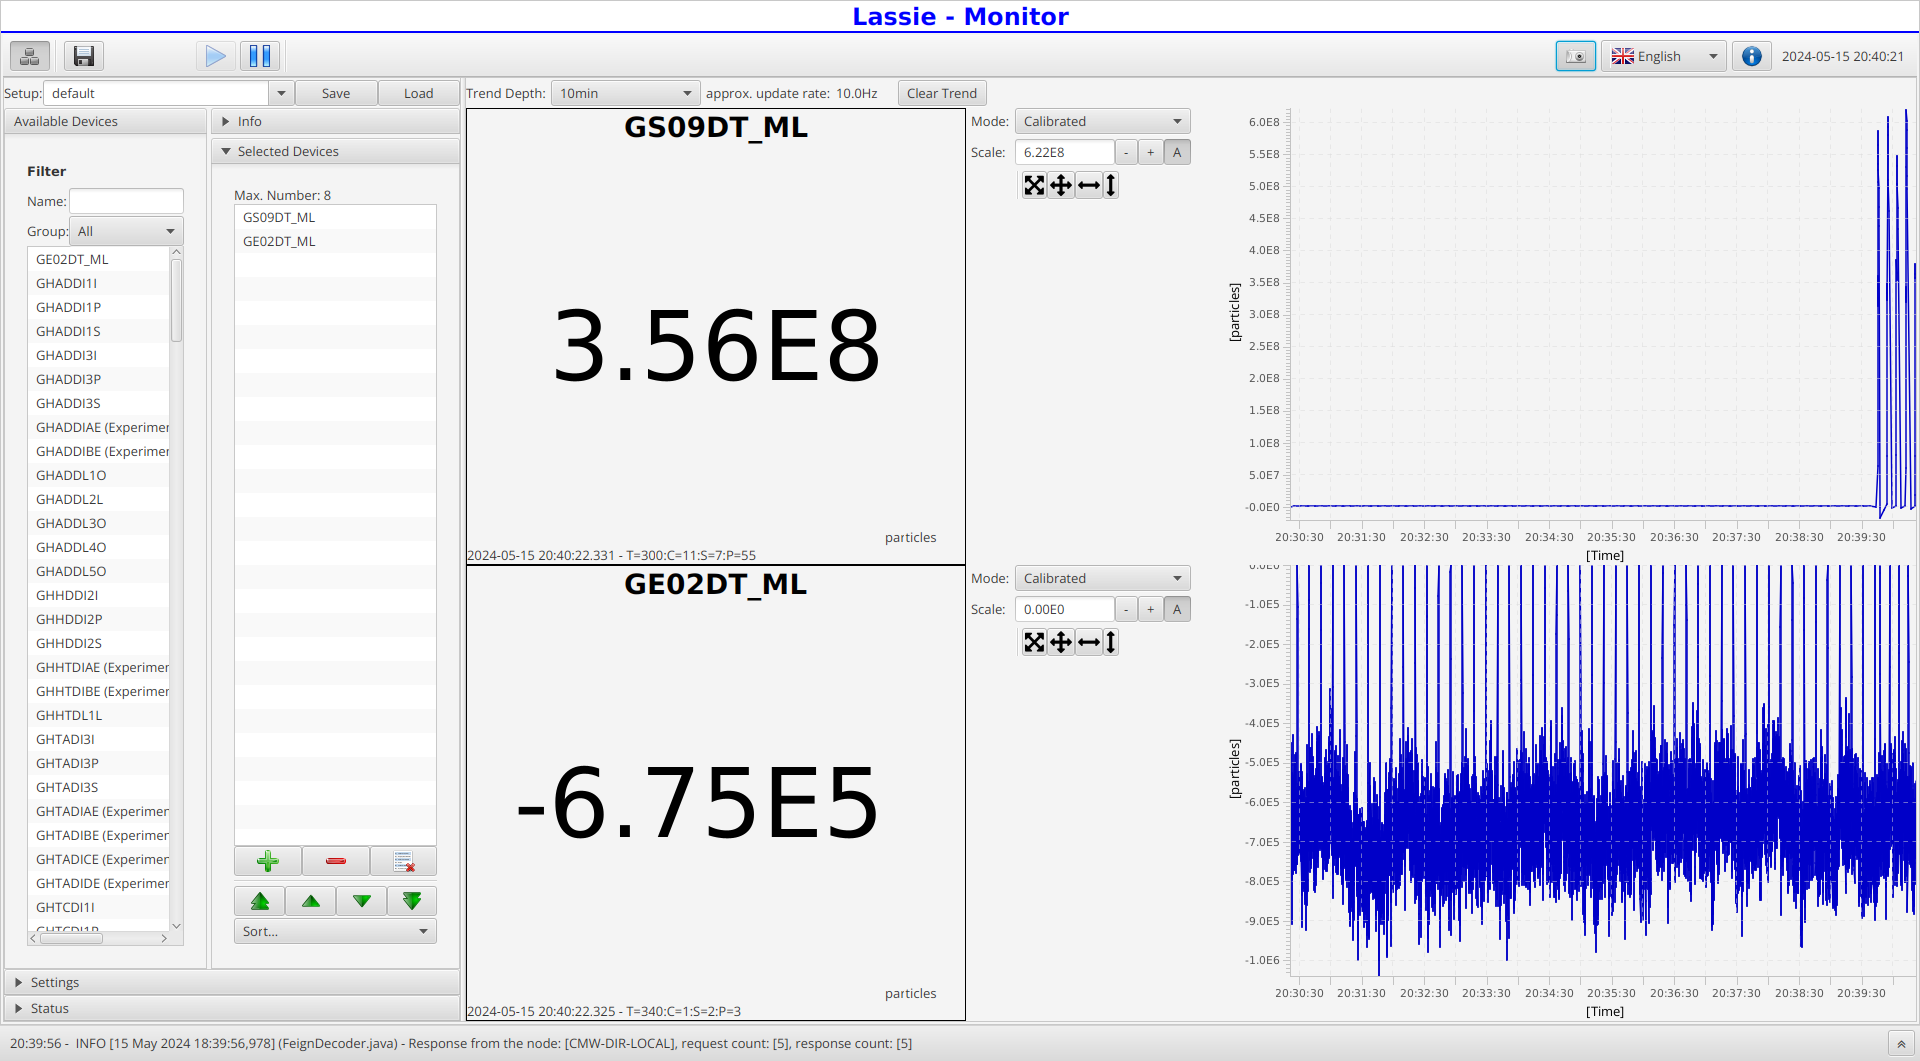Screen dimensions: 1920x1061
Task: Toggle auto-scale 'A' for GE02DT_ML
Action: (x=1177, y=609)
